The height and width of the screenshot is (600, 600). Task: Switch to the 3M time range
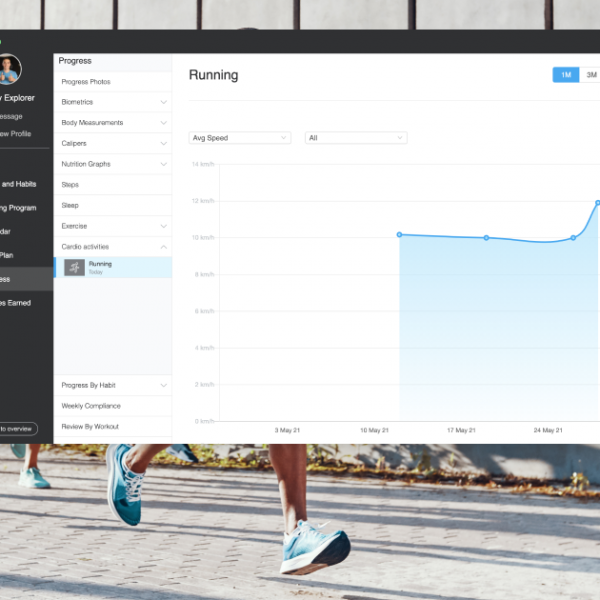point(591,75)
